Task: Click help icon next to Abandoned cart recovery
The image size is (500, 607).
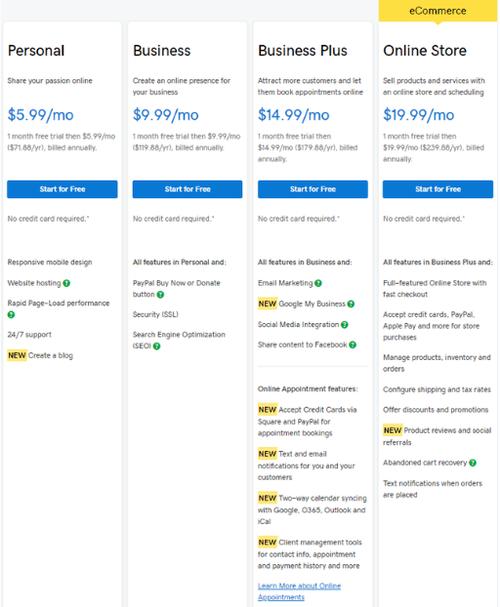Action: point(473,463)
